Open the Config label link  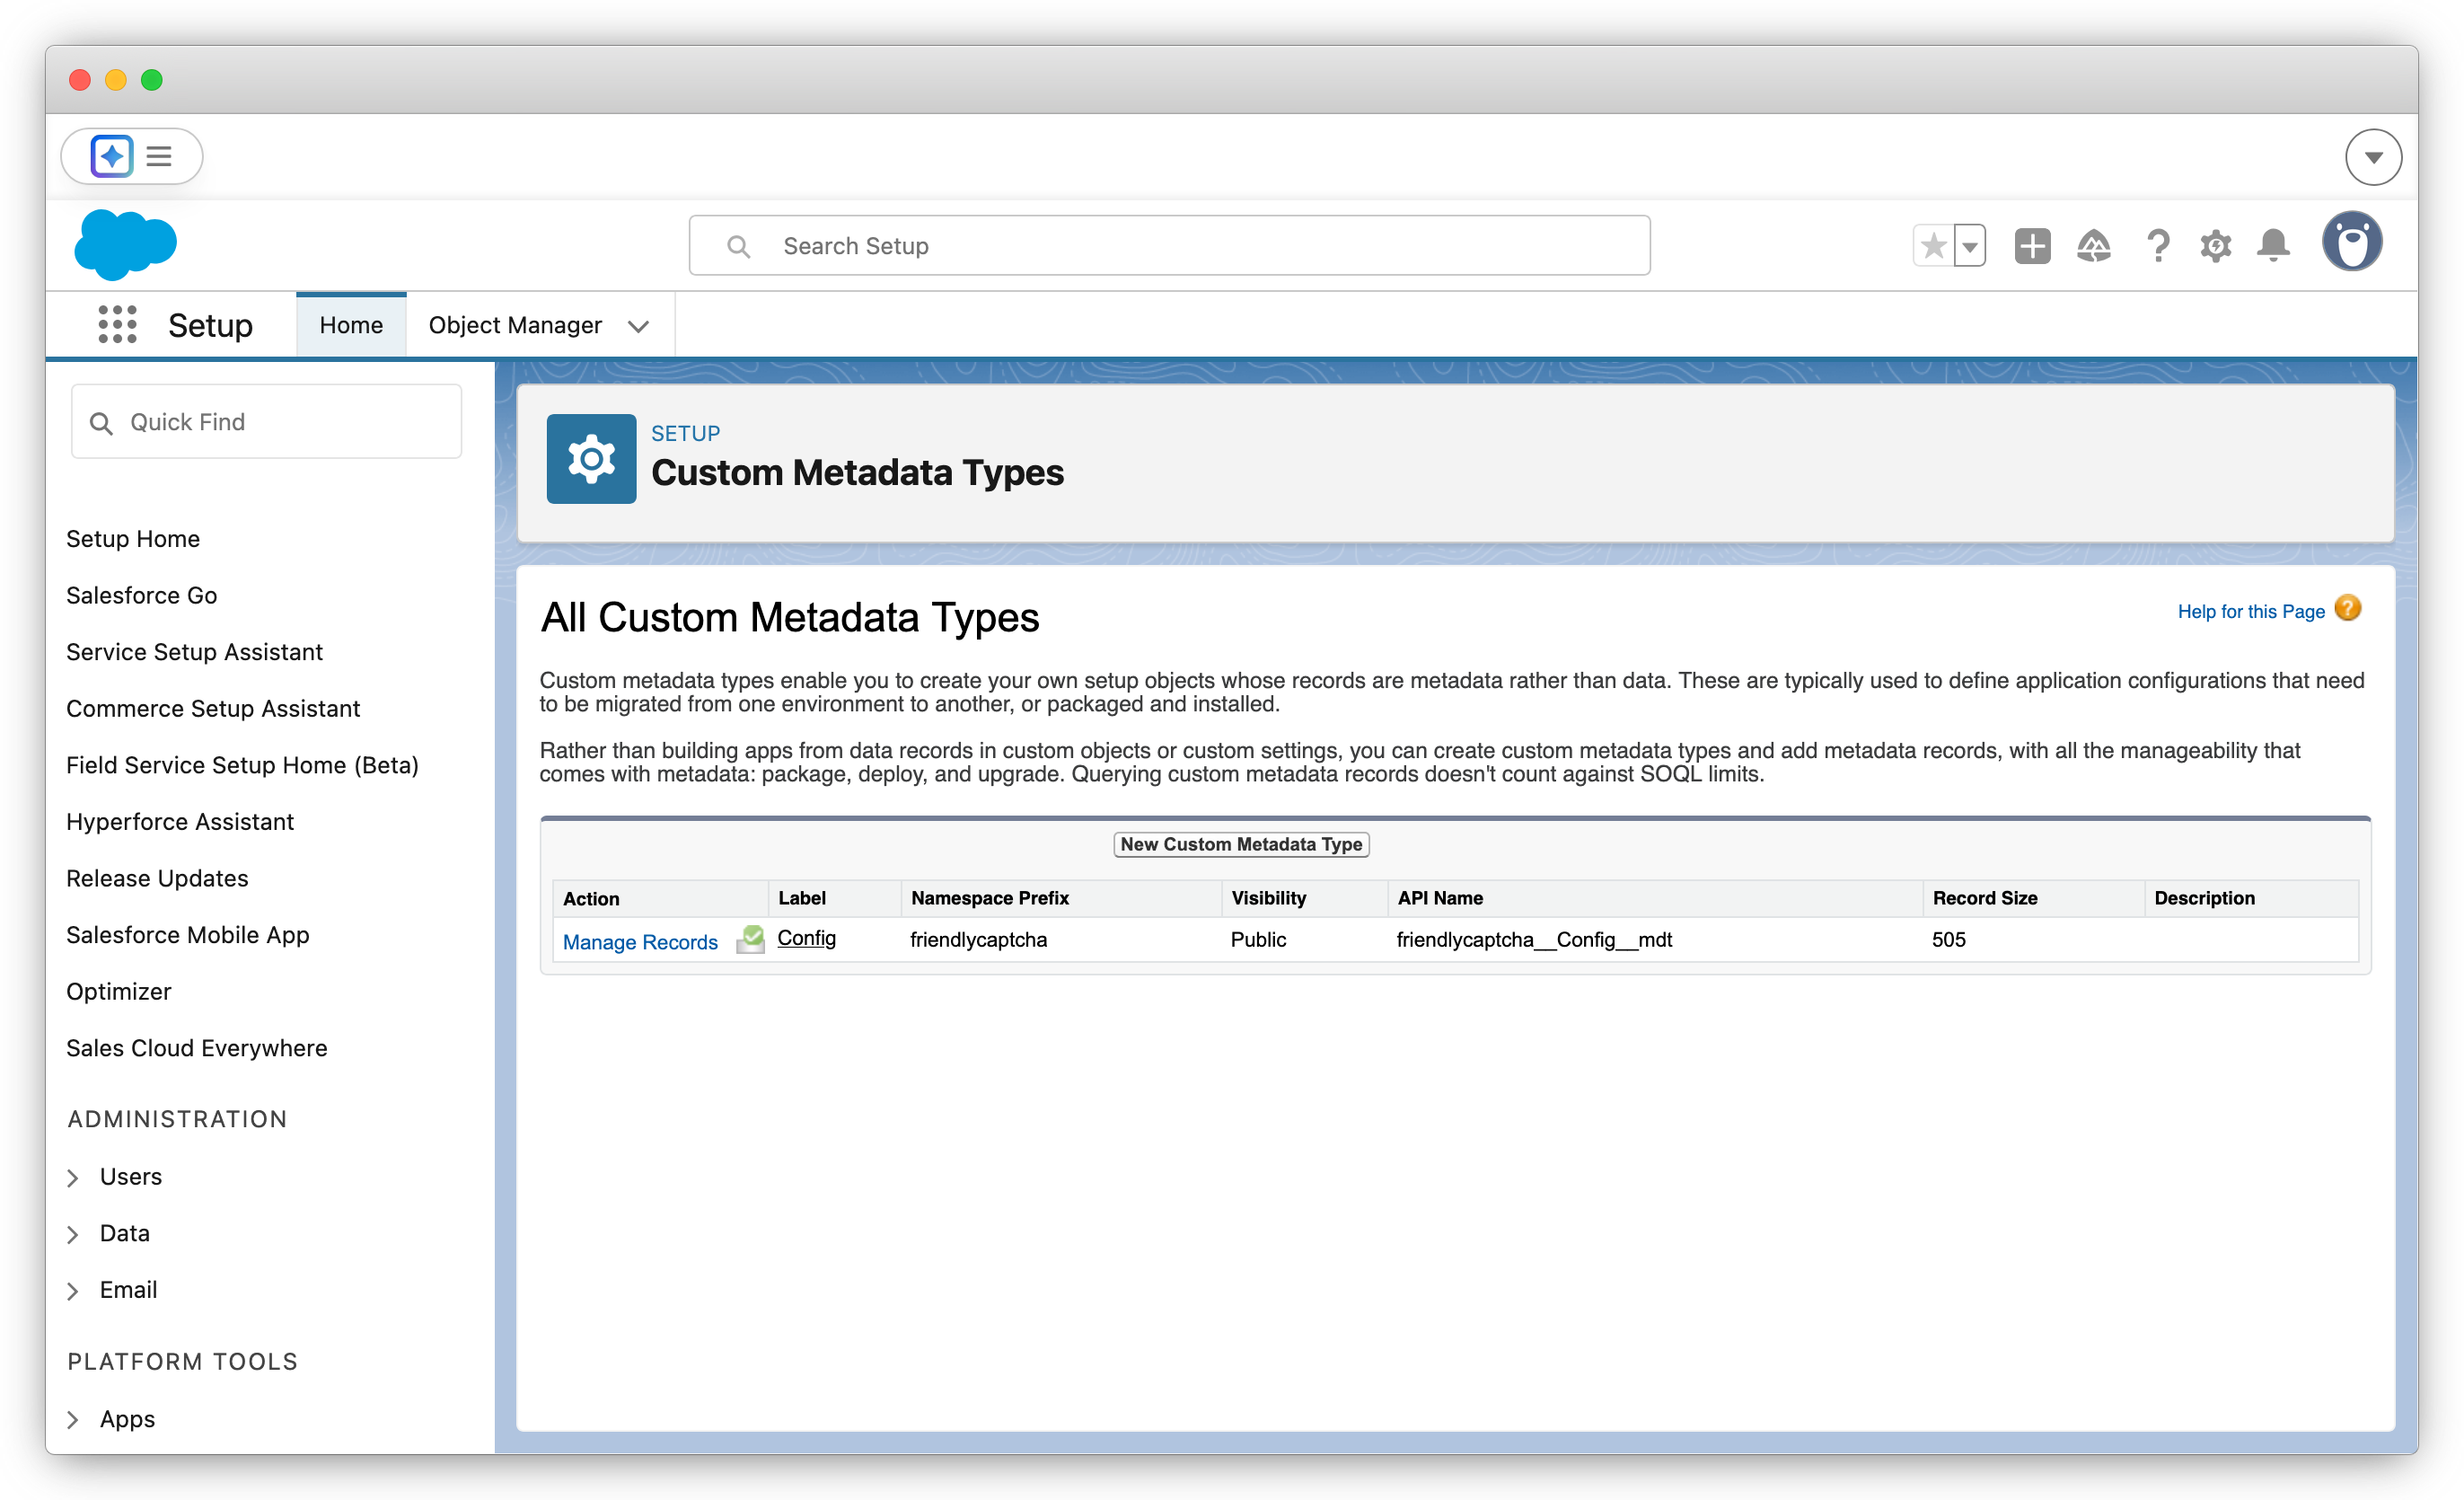click(x=806, y=938)
